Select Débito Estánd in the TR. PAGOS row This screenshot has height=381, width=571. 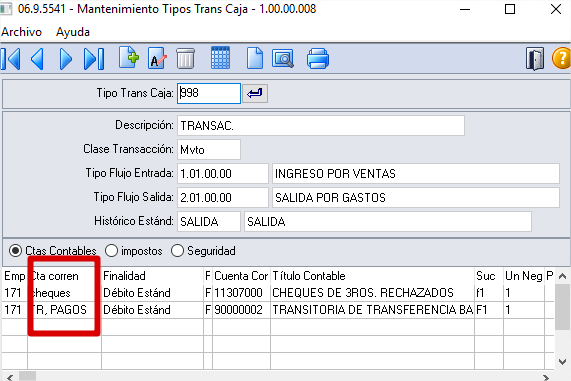coord(152,310)
